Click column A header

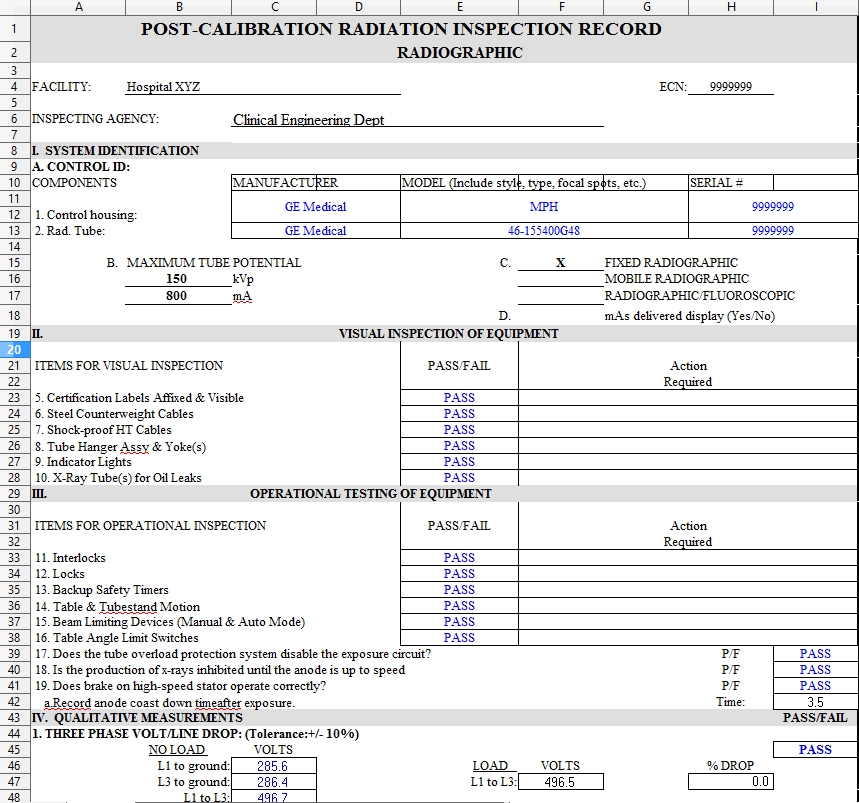pyautogui.click(x=78, y=7)
